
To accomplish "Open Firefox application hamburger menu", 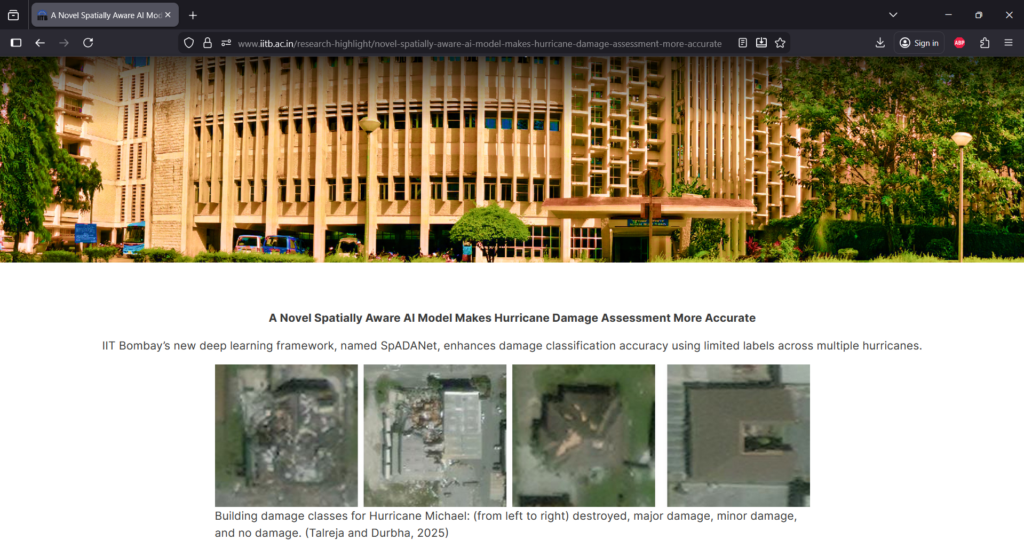I will coord(1008,43).
